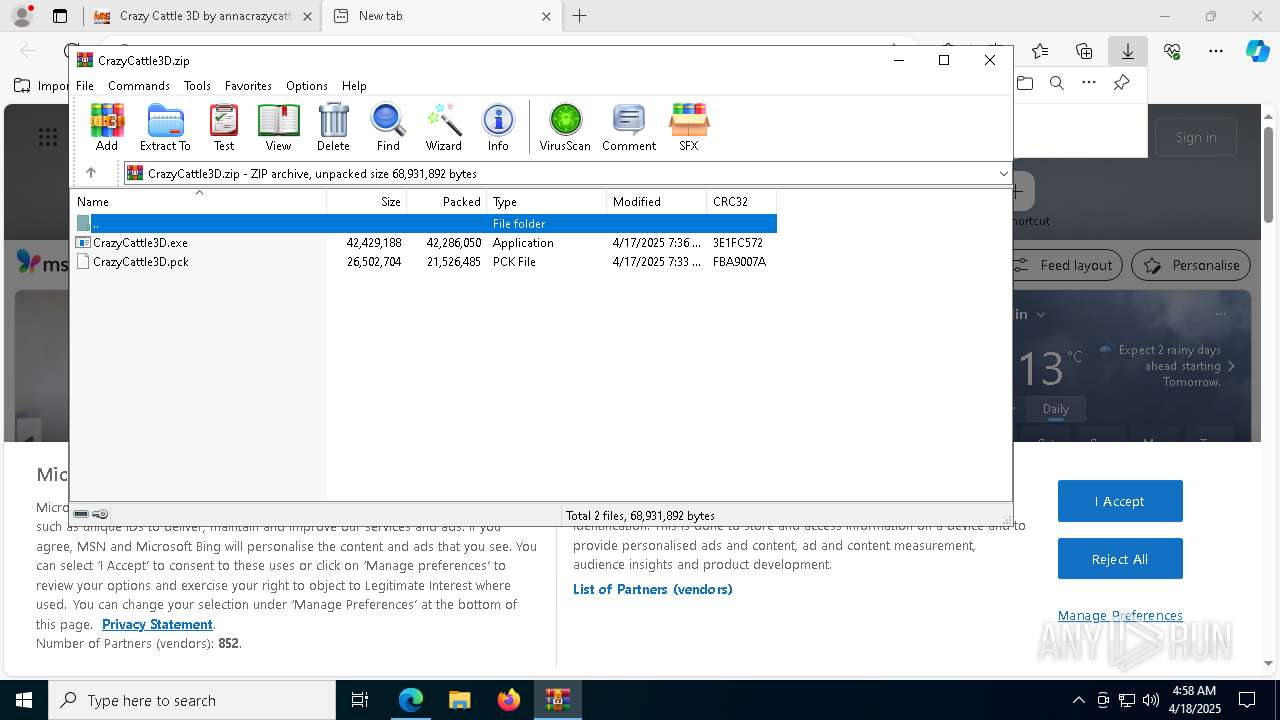This screenshot has width=1280, height=720.
Task: Show hidden system tray icons chevron
Action: [x=1078, y=700]
